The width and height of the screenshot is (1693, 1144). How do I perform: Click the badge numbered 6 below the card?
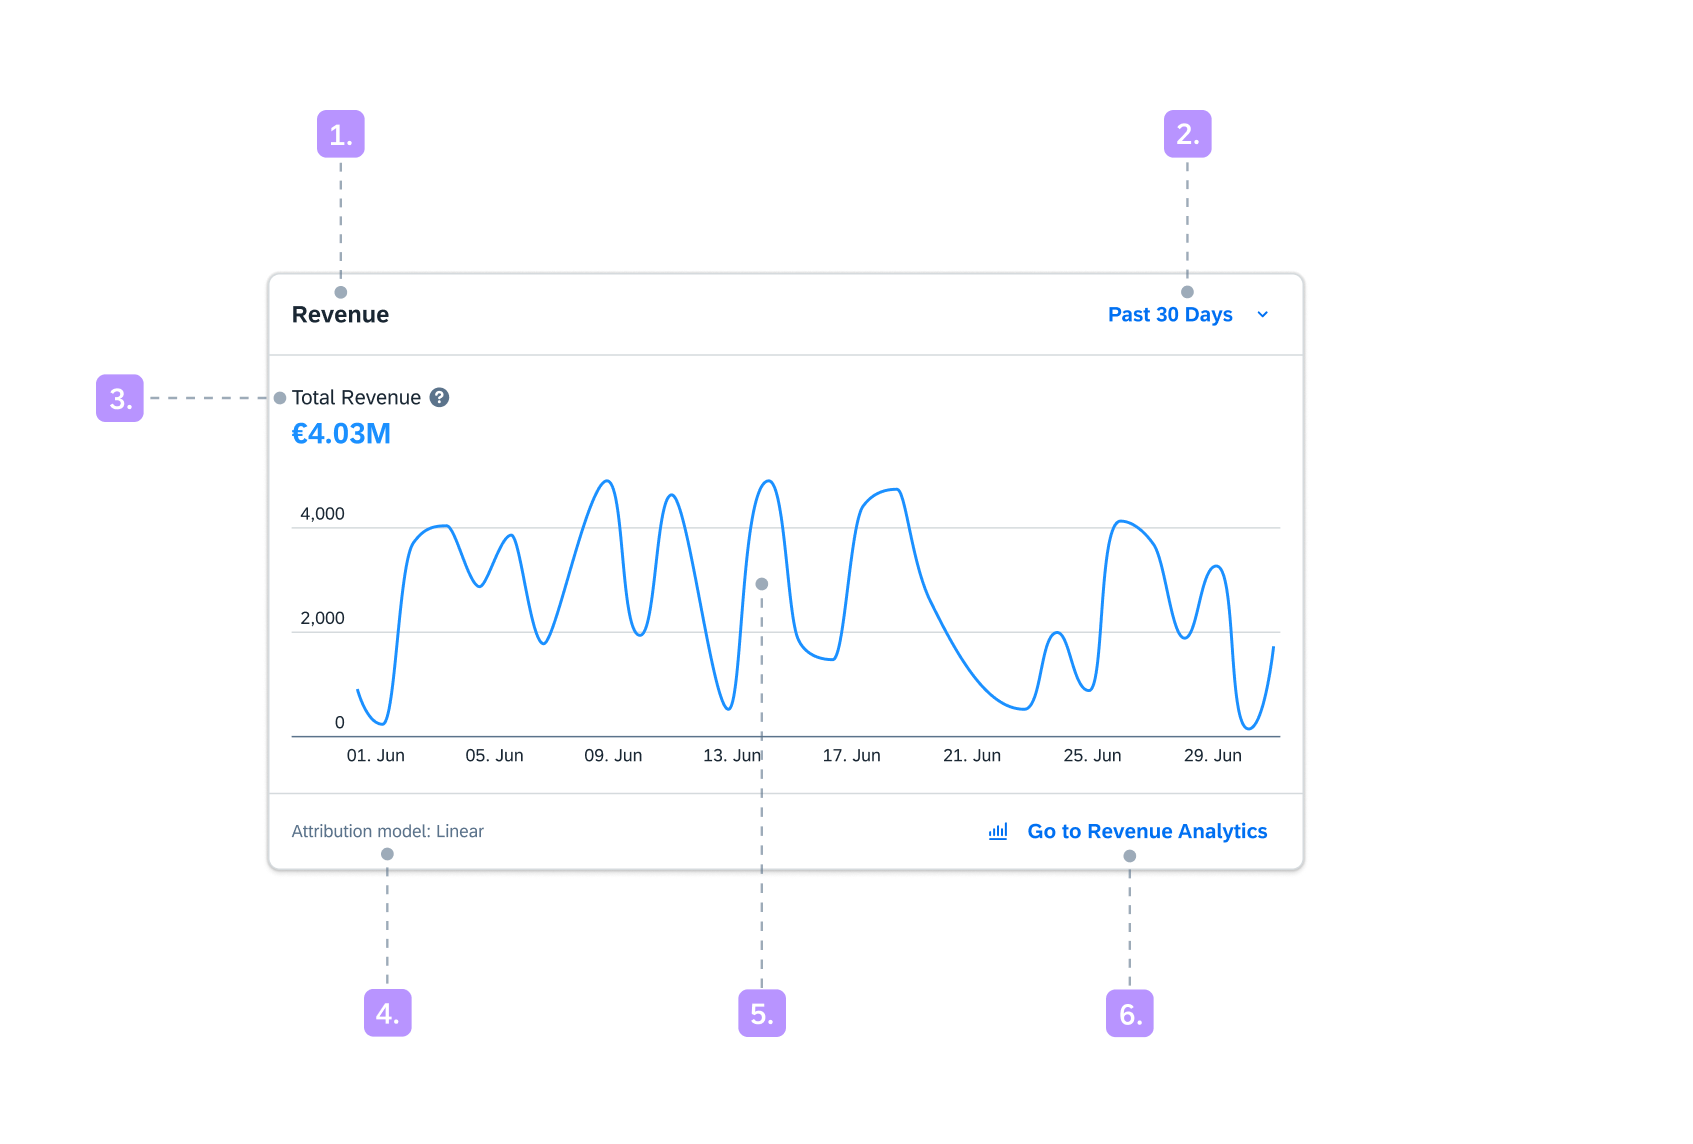coord(1128,1013)
